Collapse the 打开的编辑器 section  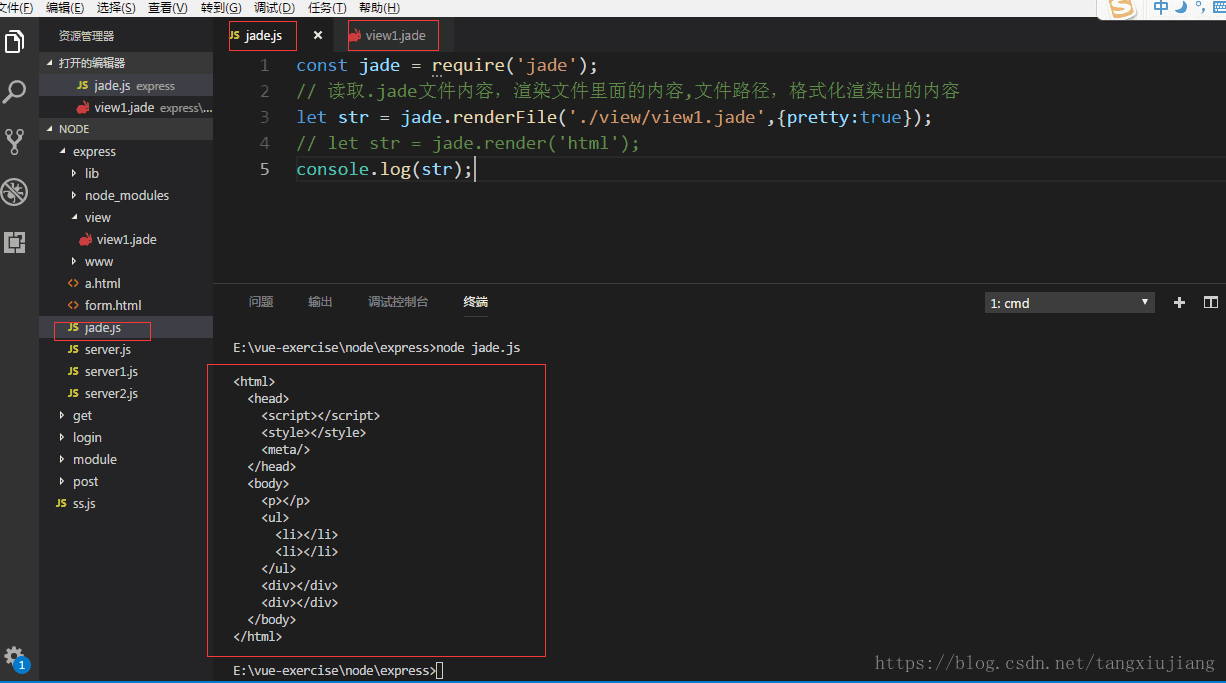[126, 63]
